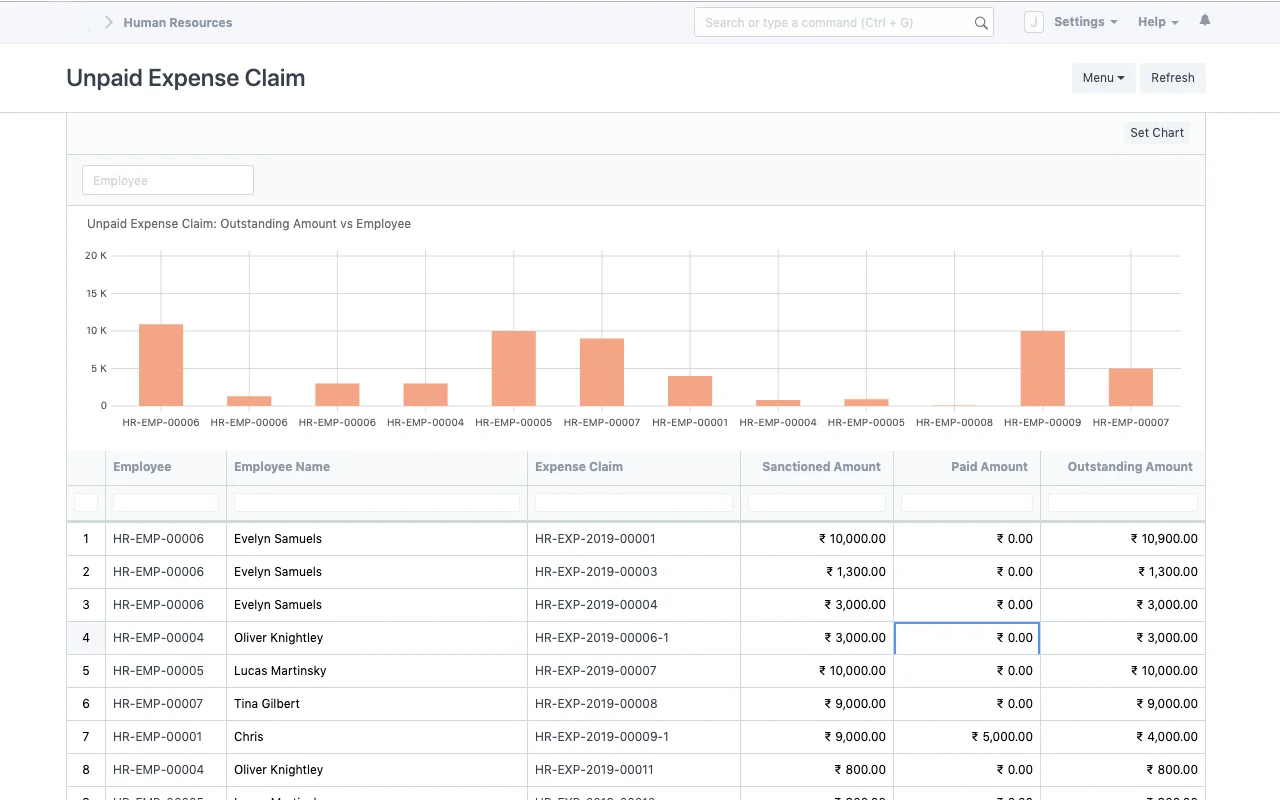Focus the Employee filter field
This screenshot has height=800, width=1280.
coord(168,181)
